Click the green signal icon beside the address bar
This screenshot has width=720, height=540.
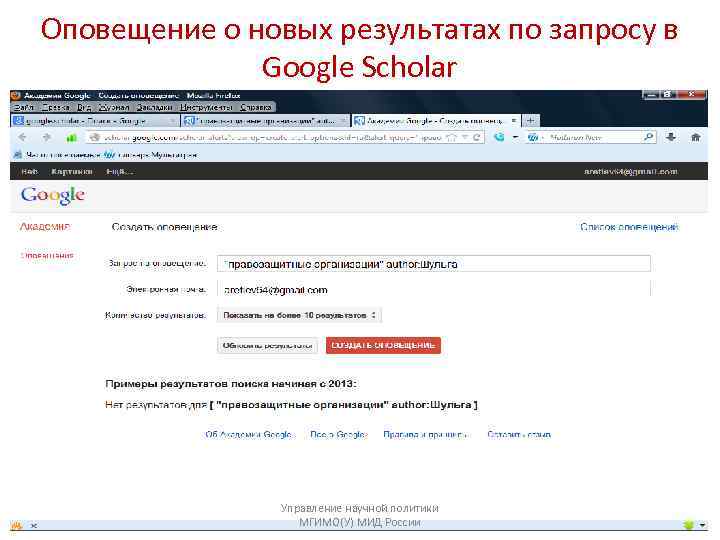(72, 137)
